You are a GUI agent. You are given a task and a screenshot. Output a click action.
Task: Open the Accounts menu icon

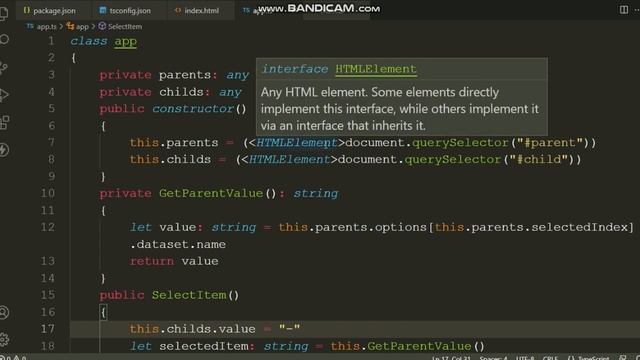pos(4,313)
